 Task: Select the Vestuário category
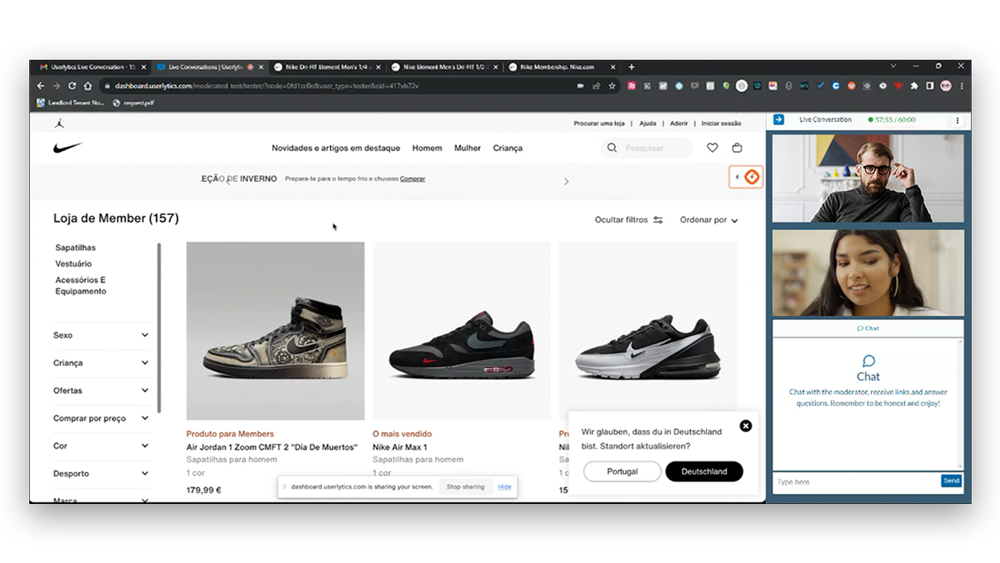(x=73, y=264)
